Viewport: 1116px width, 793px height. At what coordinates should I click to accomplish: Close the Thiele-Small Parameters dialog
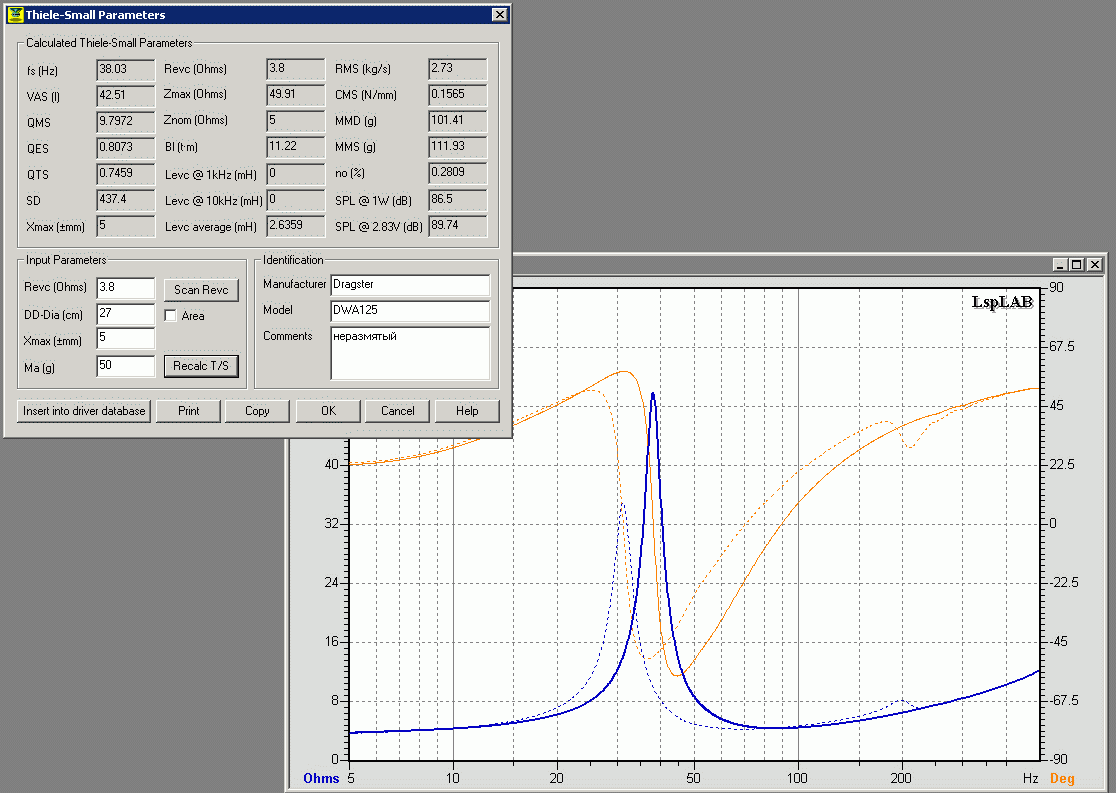pyautogui.click(x=499, y=15)
